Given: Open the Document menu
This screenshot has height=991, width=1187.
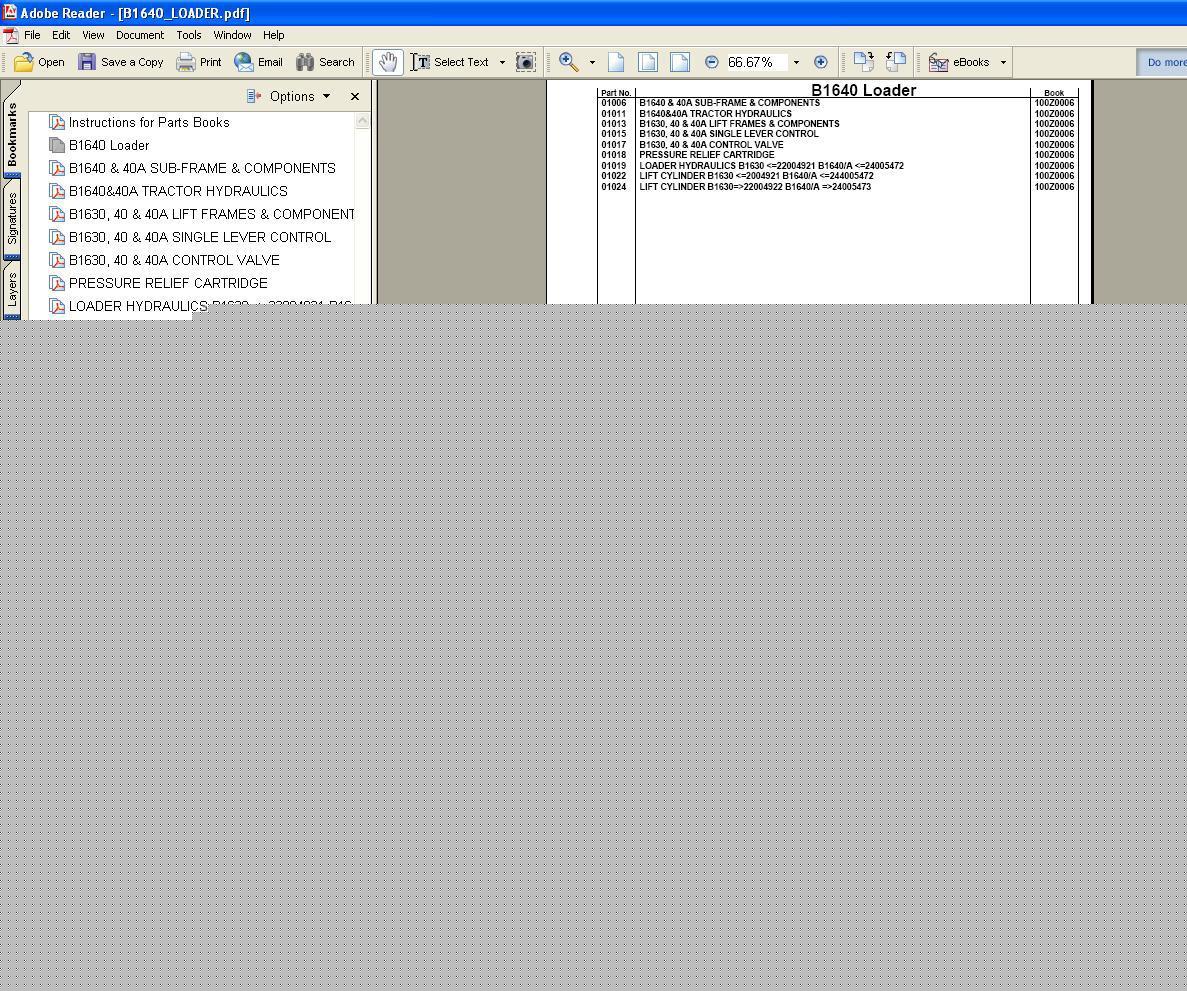Looking at the screenshot, I should click(x=139, y=35).
